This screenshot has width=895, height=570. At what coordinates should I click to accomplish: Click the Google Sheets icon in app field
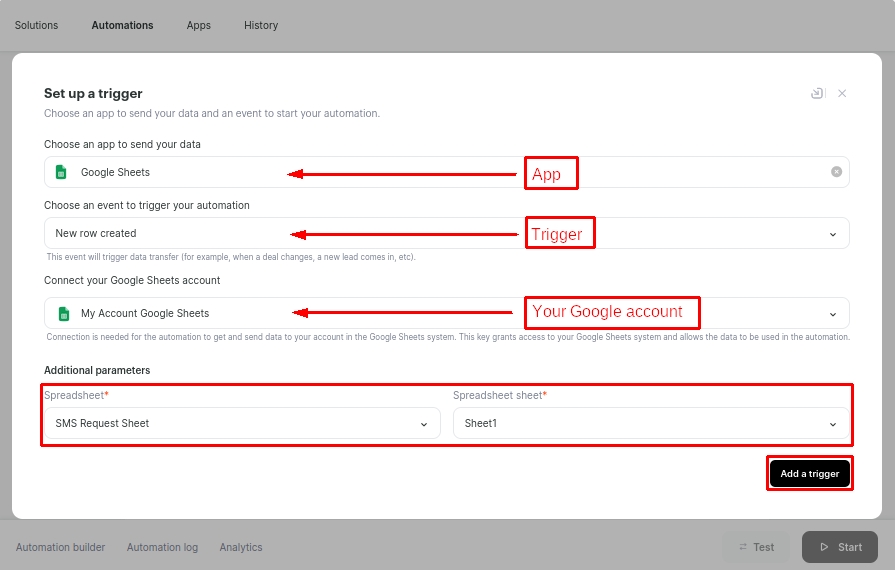click(62, 172)
